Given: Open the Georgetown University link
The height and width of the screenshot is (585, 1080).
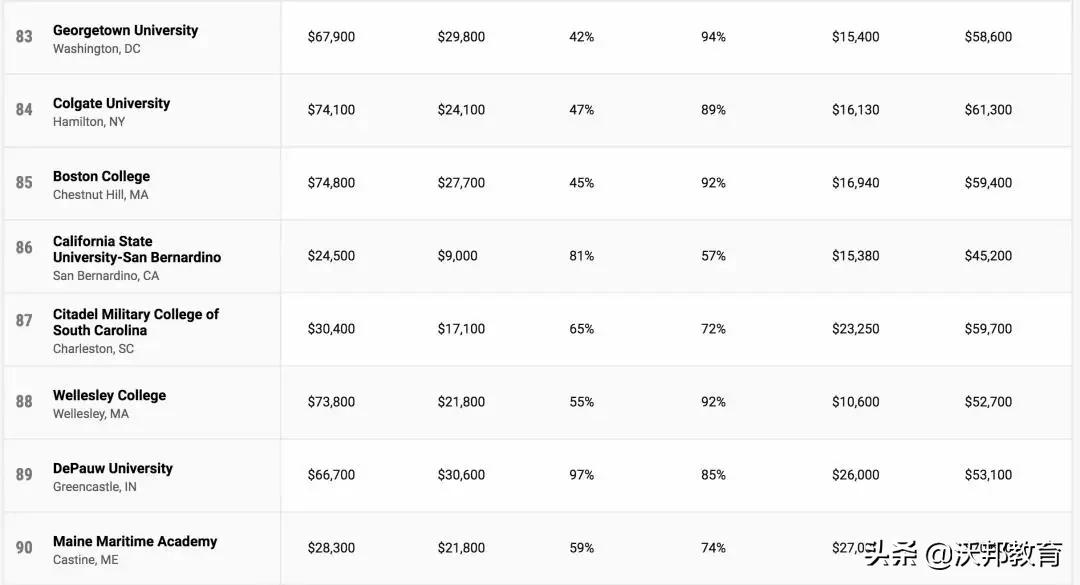Looking at the screenshot, I should pos(125,30).
